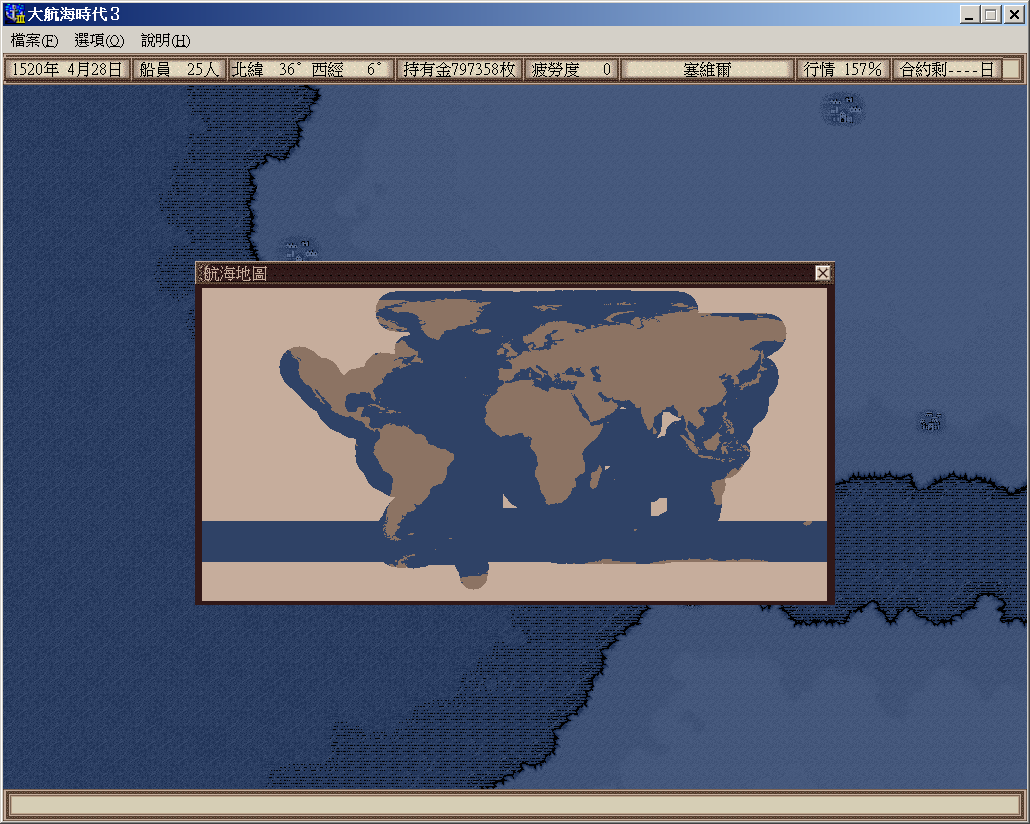Click the 北緯 36° 西經 6° coordinates field
The image size is (1030, 824).
(x=310, y=69)
